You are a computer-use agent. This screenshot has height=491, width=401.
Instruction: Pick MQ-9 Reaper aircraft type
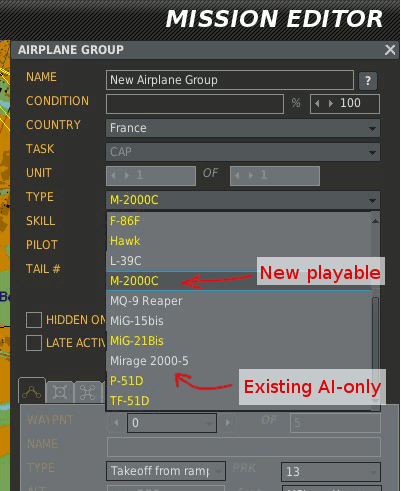[x=238, y=301]
